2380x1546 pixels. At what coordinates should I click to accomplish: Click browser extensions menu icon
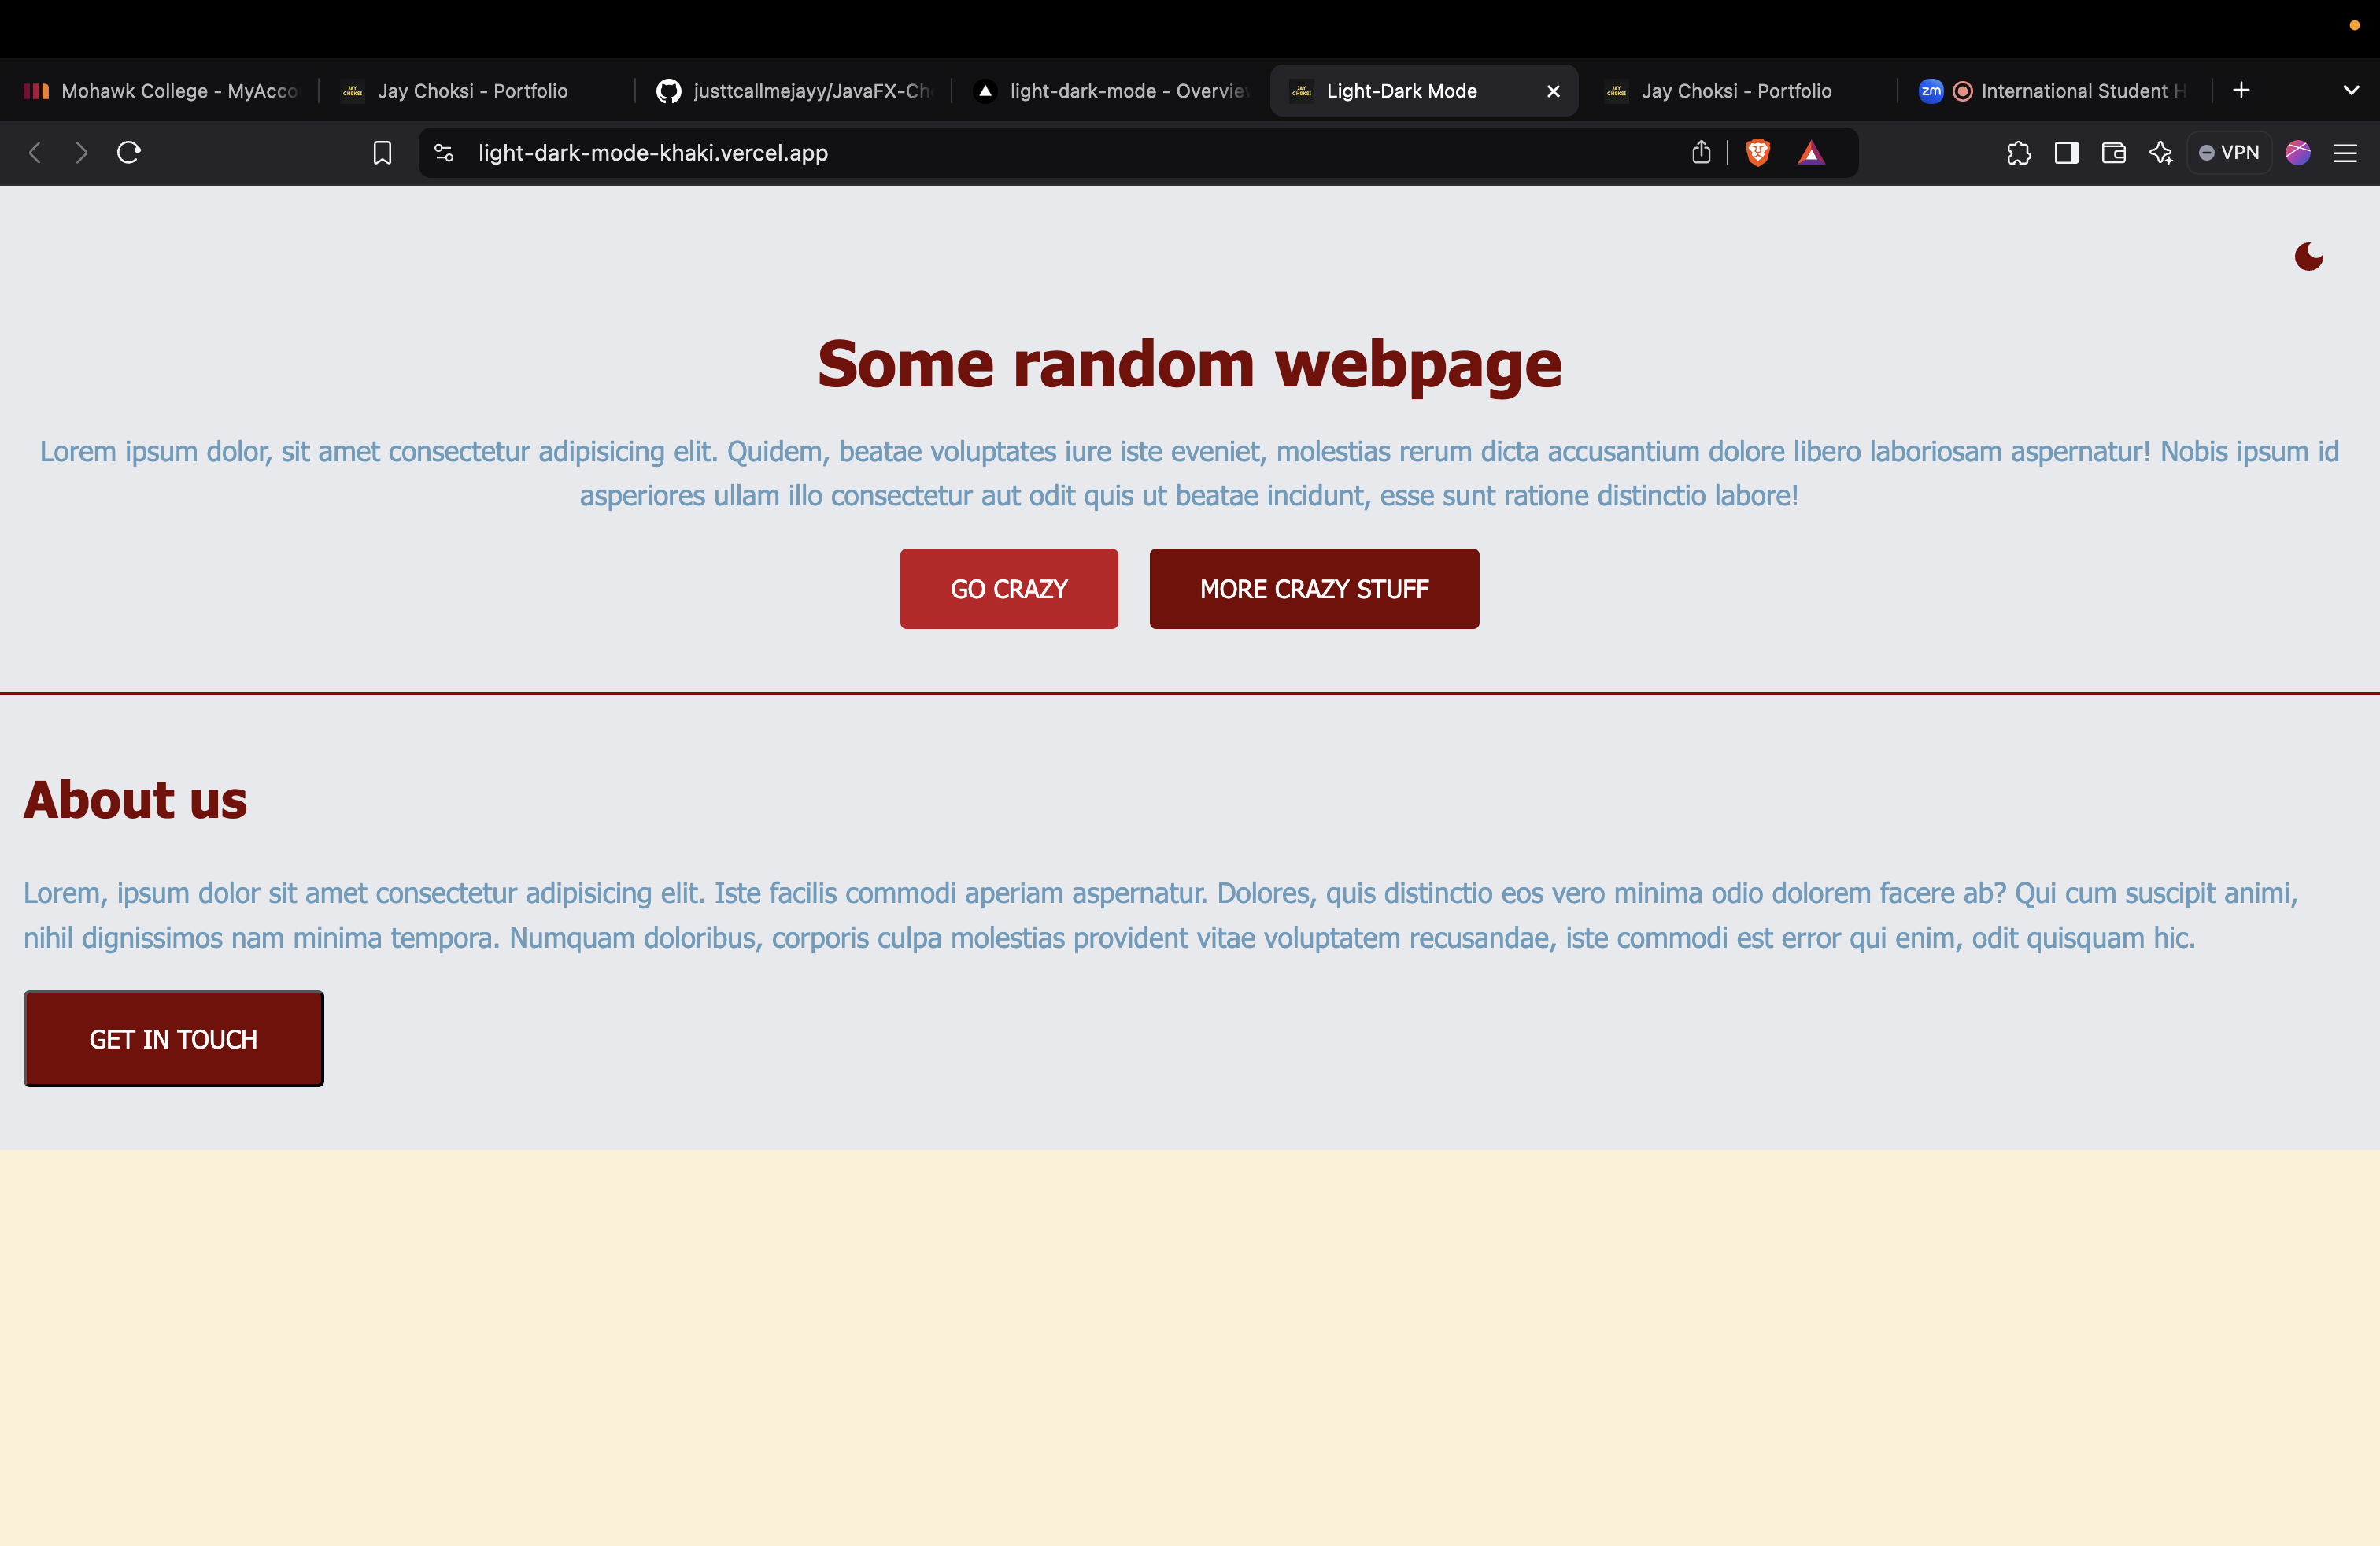(2017, 153)
